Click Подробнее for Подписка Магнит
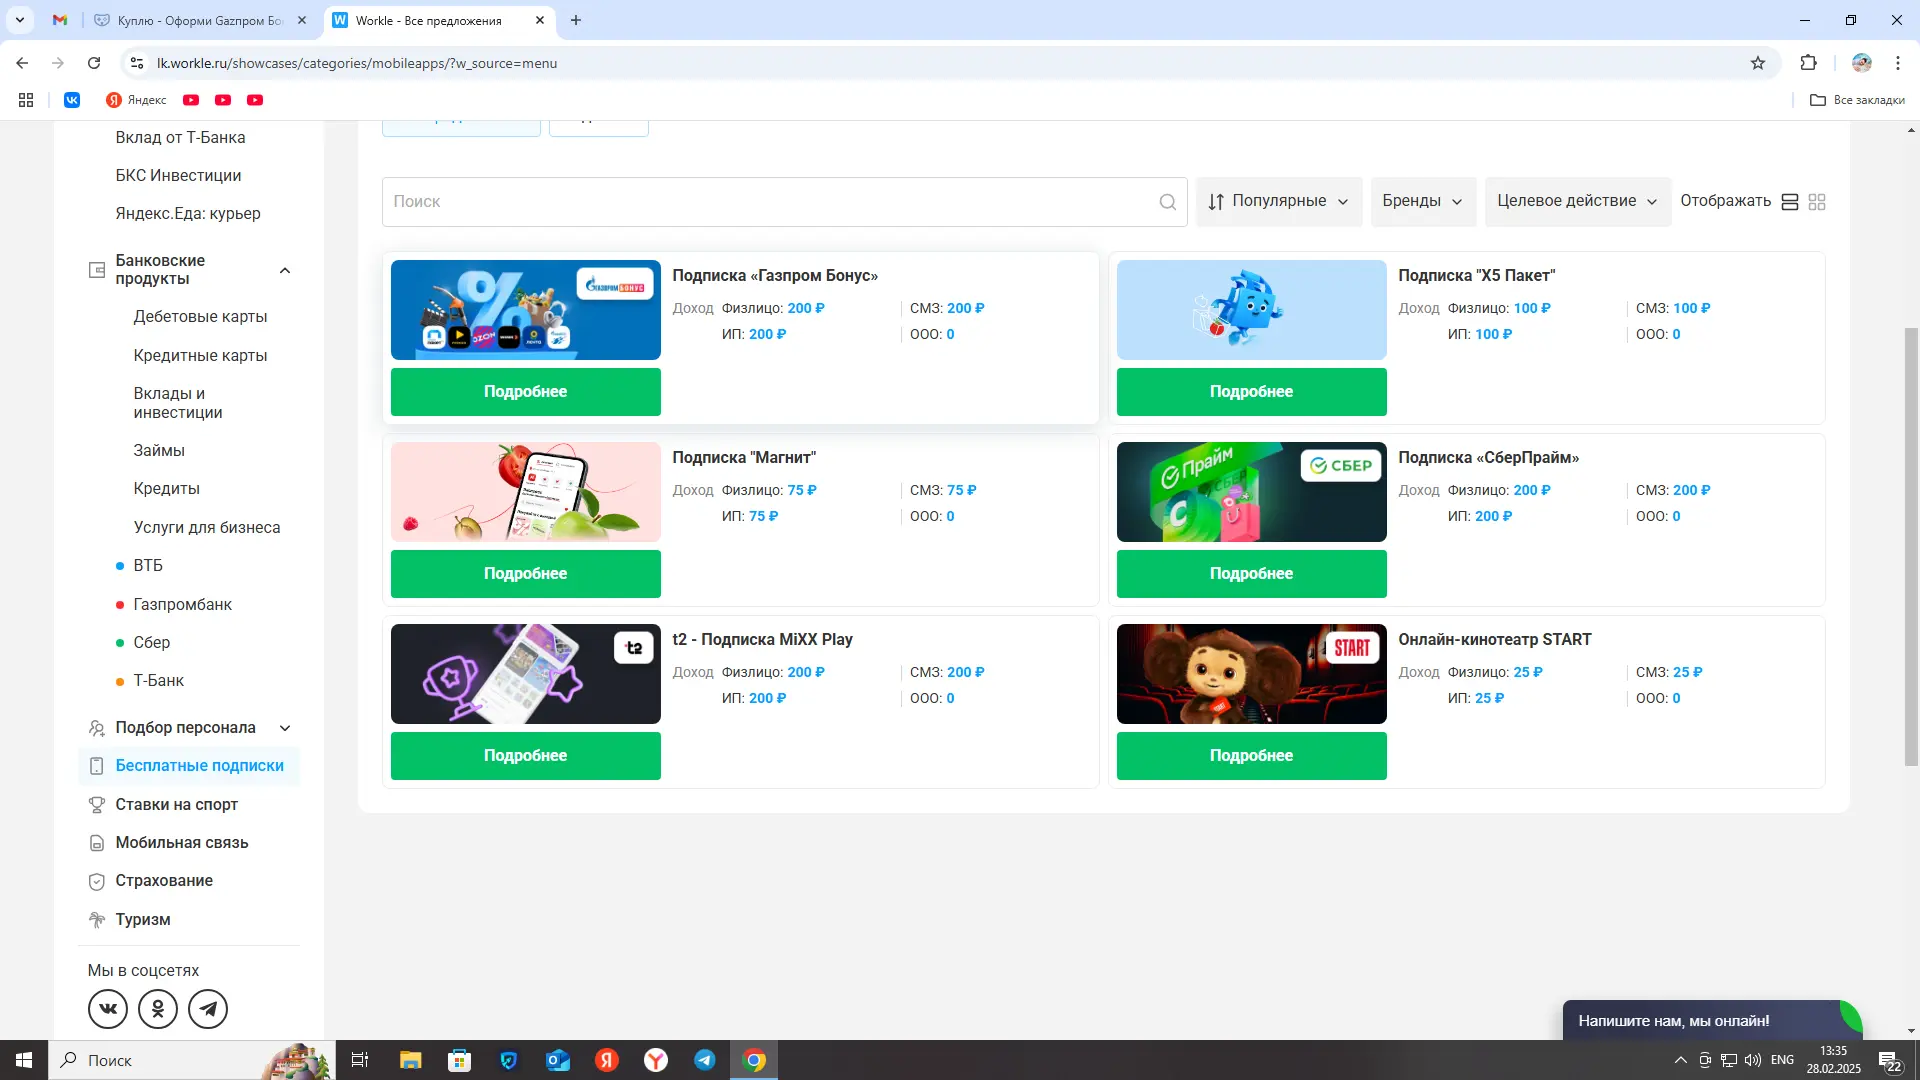Viewport: 1920px width, 1080px height. click(526, 574)
